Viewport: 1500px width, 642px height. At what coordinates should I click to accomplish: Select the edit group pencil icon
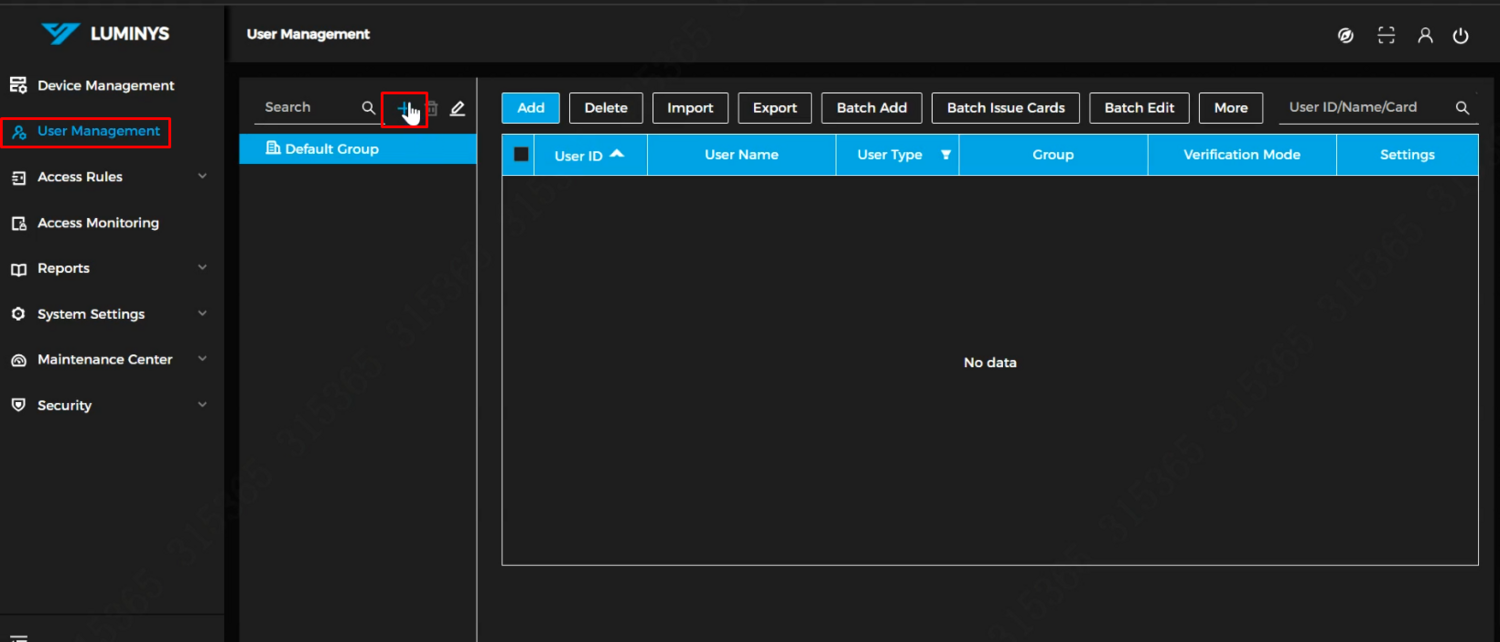pos(458,108)
